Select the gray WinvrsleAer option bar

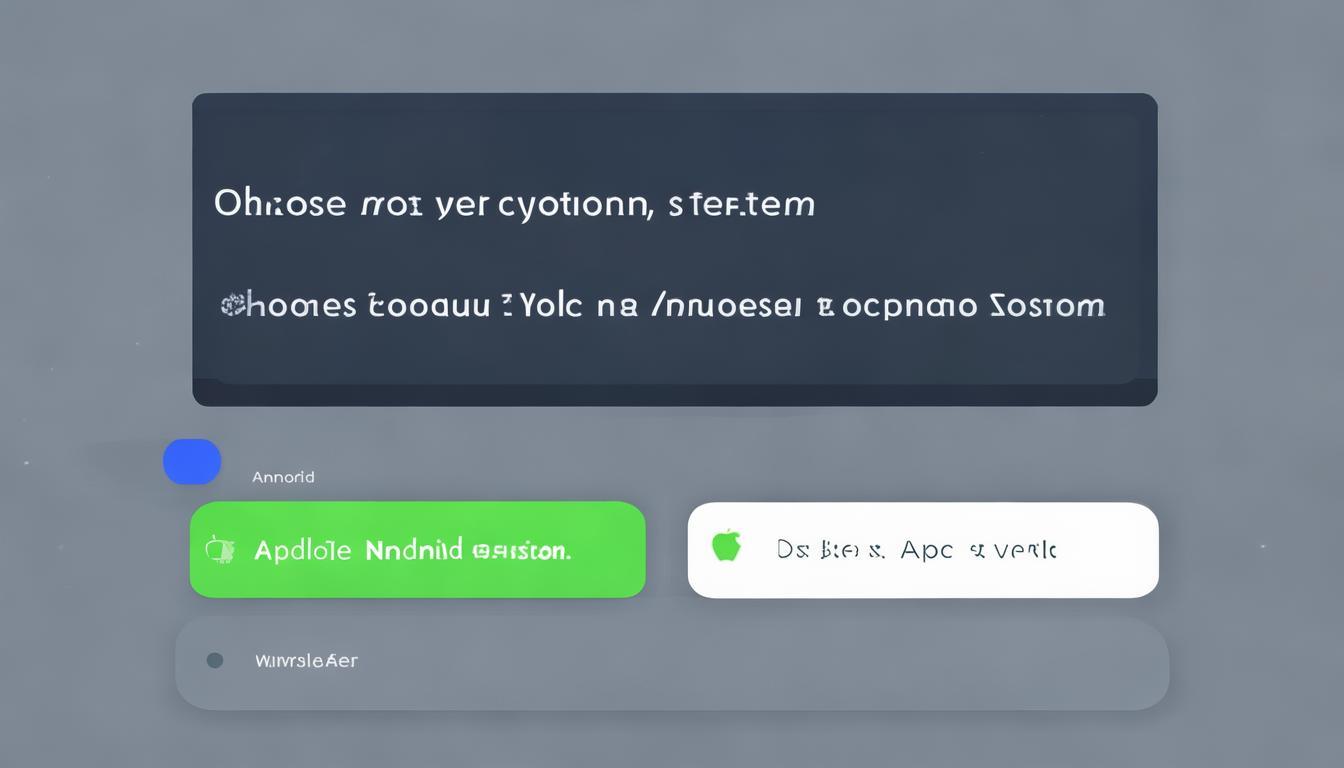(x=672, y=663)
